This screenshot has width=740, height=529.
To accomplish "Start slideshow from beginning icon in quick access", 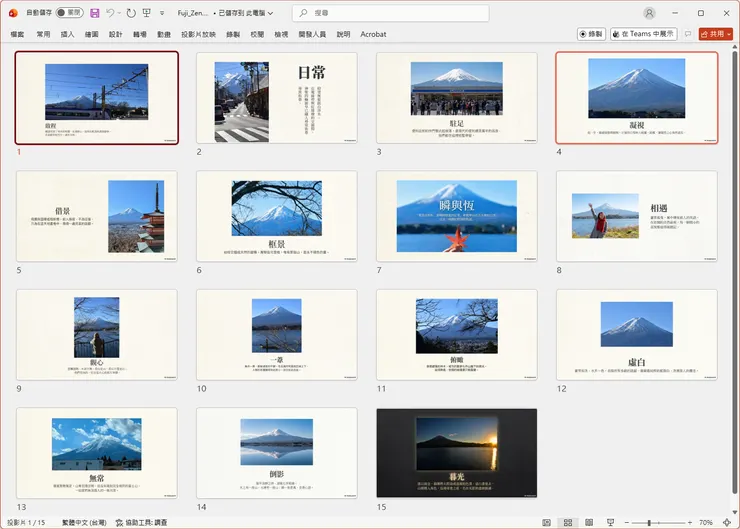I will [146, 13].
